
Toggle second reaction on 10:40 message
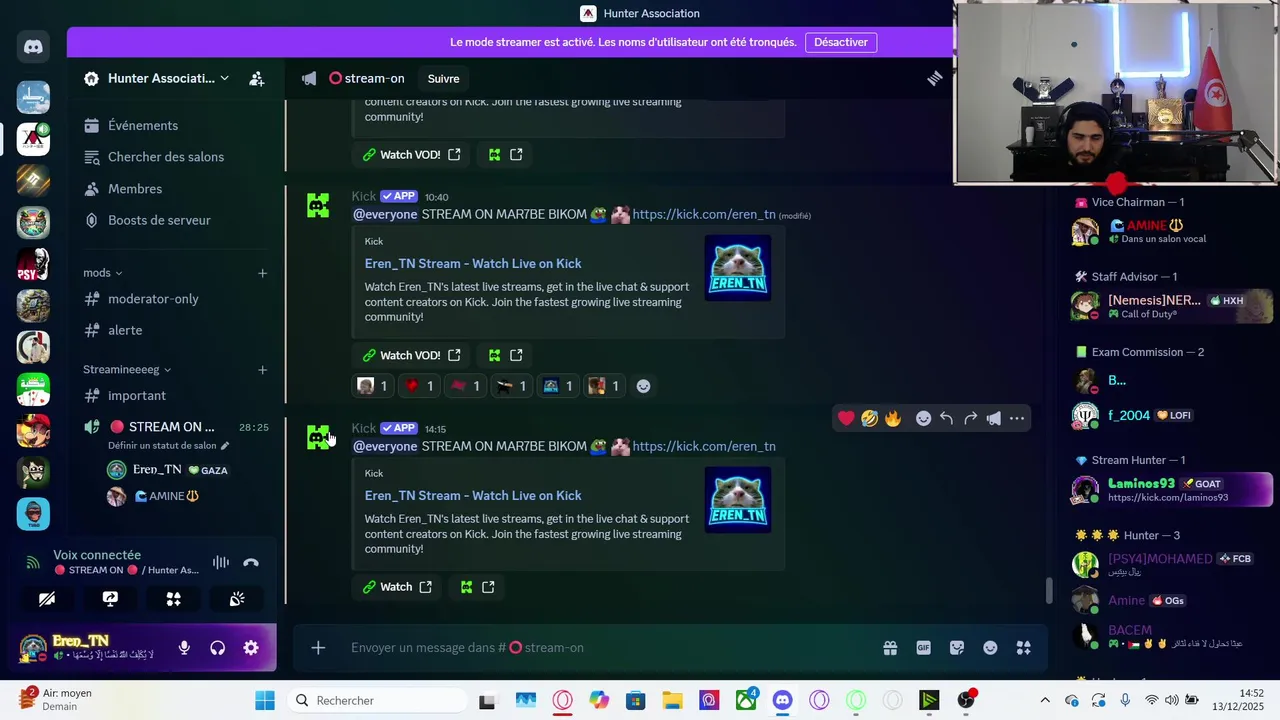click(419, 386)
